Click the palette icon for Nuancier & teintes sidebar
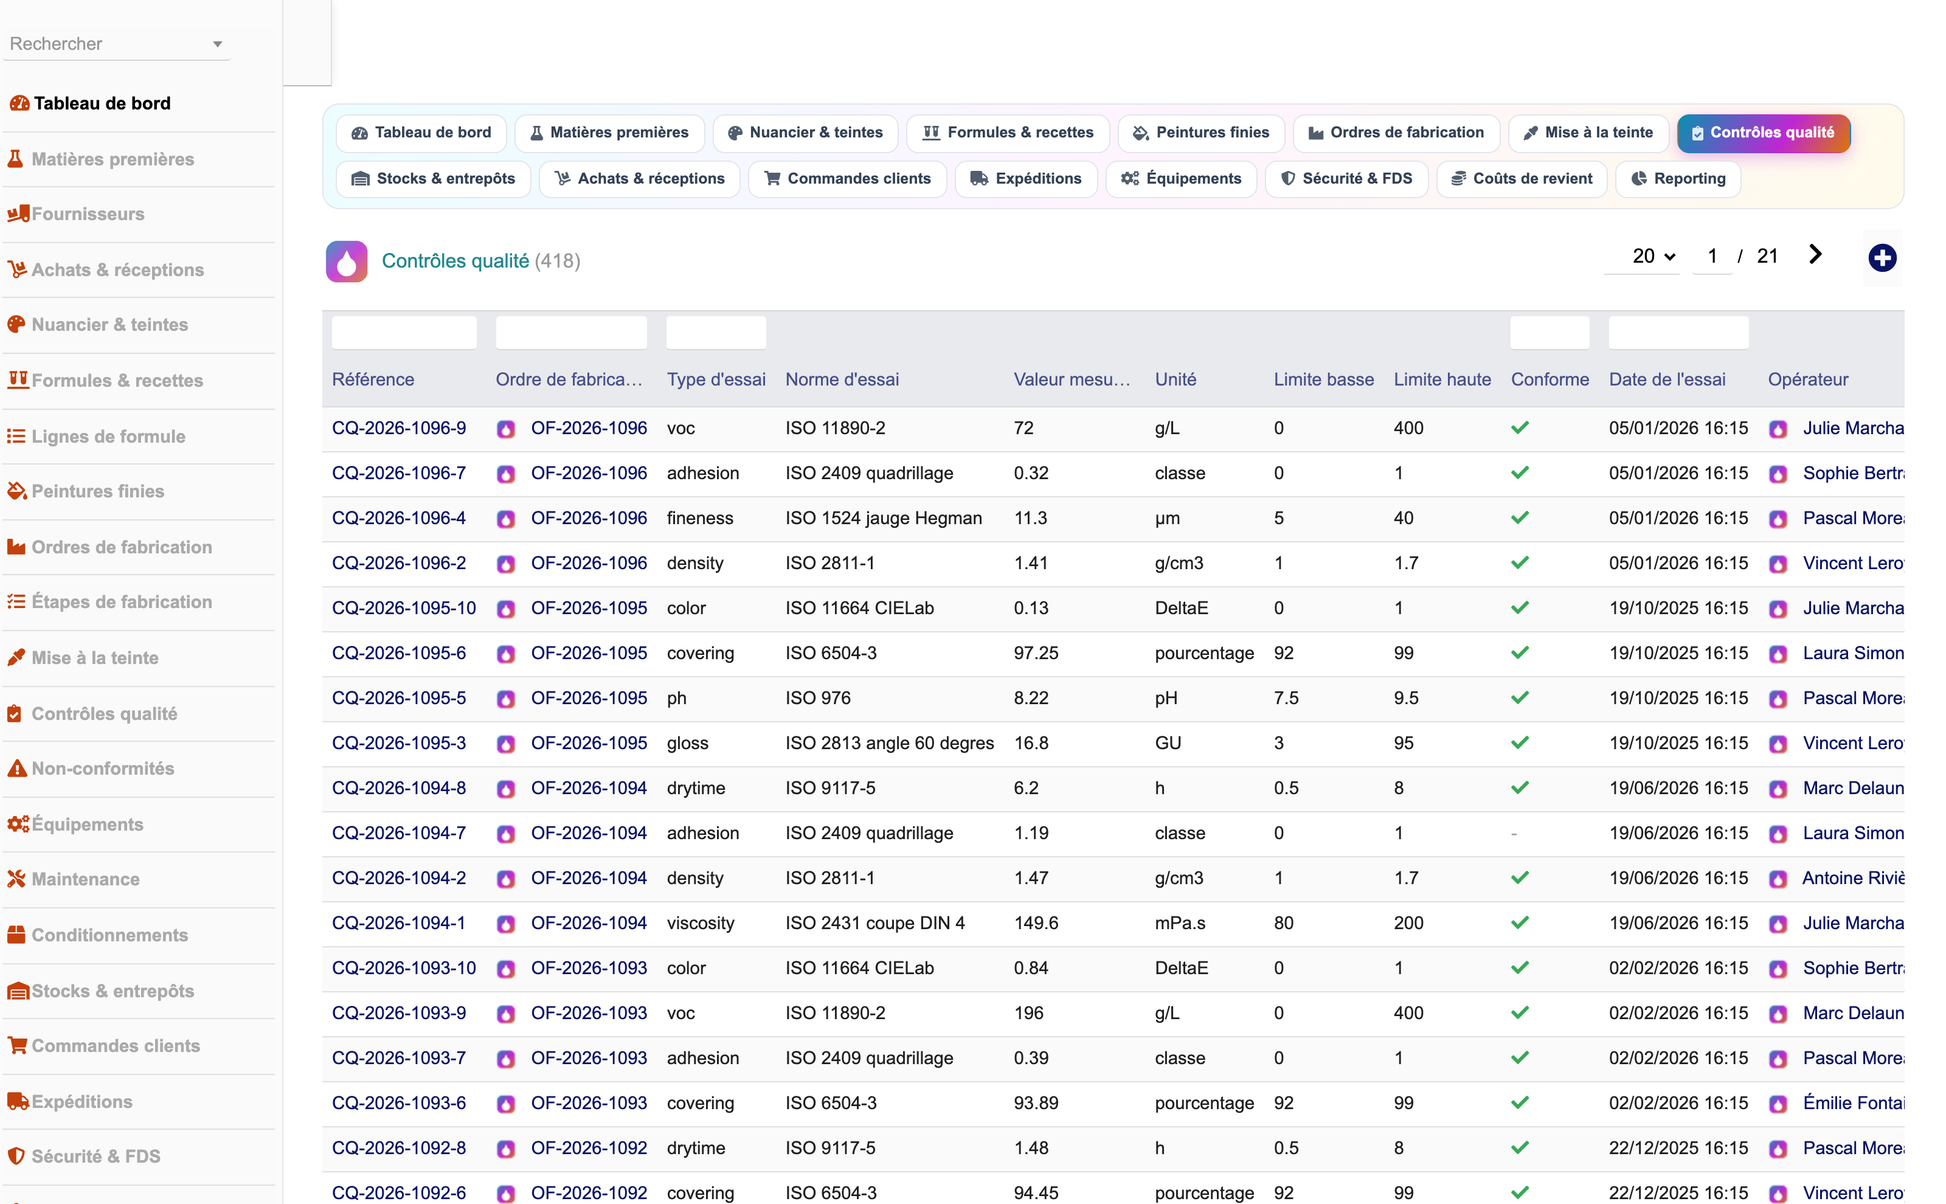The width and height of the screenshot is (1946, 1204). 16,325
